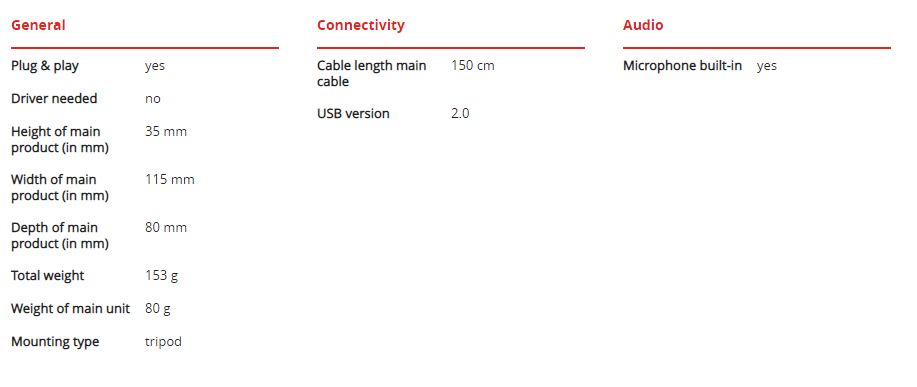Image resolution: width=917 pixels, height=387 pixels.
Task: Click the USB version label
Action: click(x=353, y=113)
